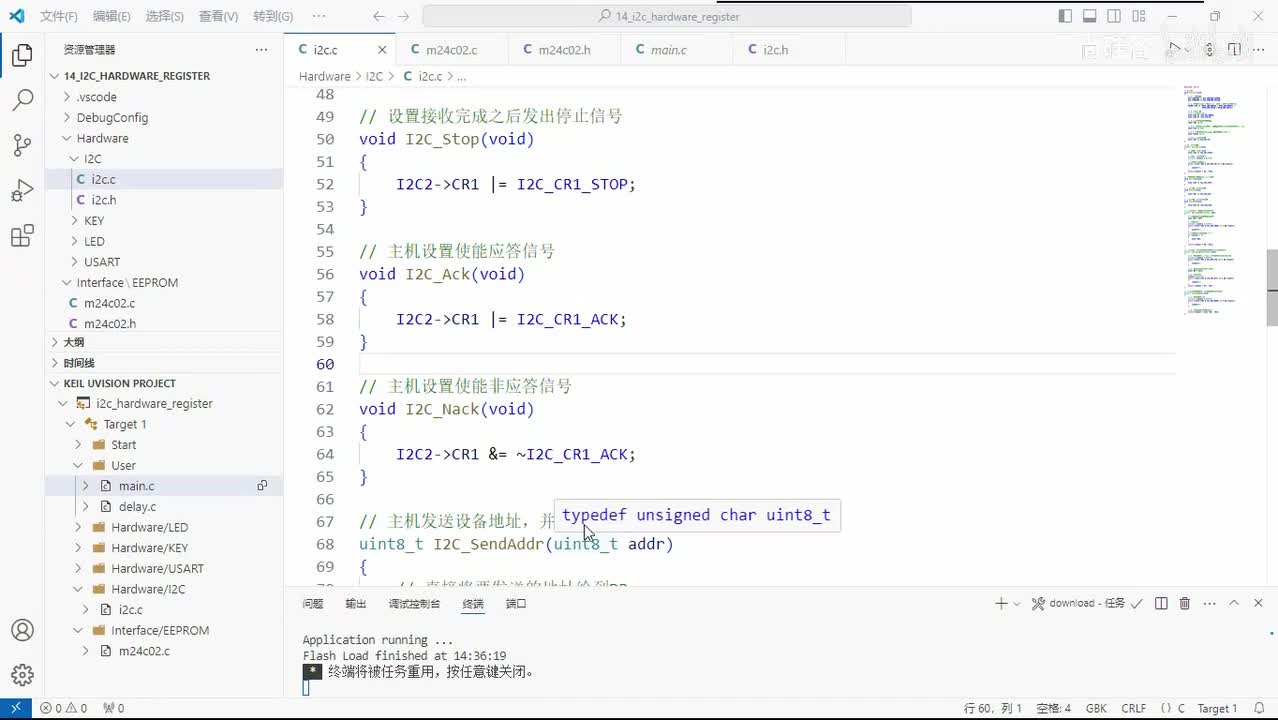Viewport: 1278px width, 720px height.
Task: Open the Explorer view in activity bar
Action: coord(22,56)
